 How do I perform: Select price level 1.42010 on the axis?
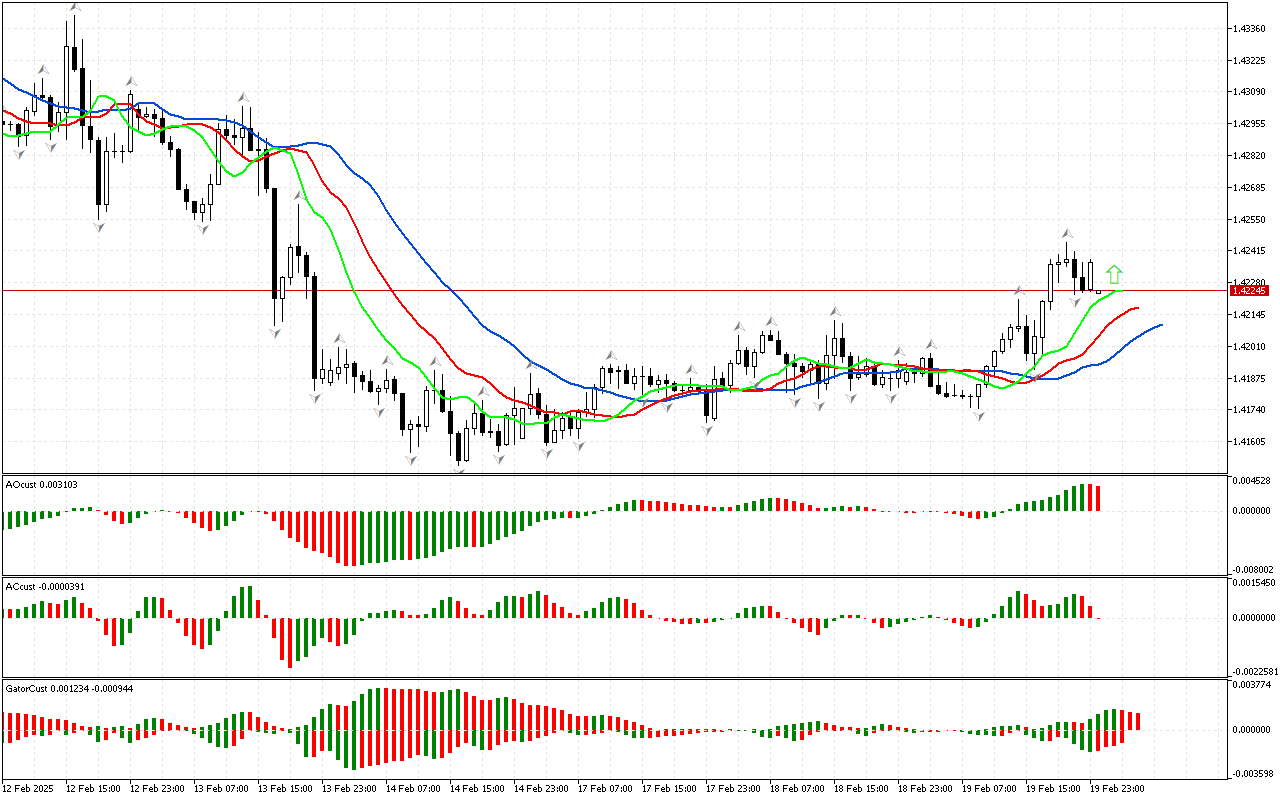1249,347
